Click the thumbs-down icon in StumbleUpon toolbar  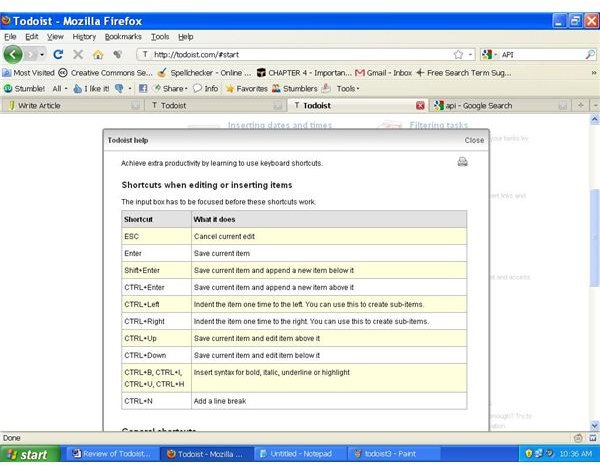[x=119, y=88]
